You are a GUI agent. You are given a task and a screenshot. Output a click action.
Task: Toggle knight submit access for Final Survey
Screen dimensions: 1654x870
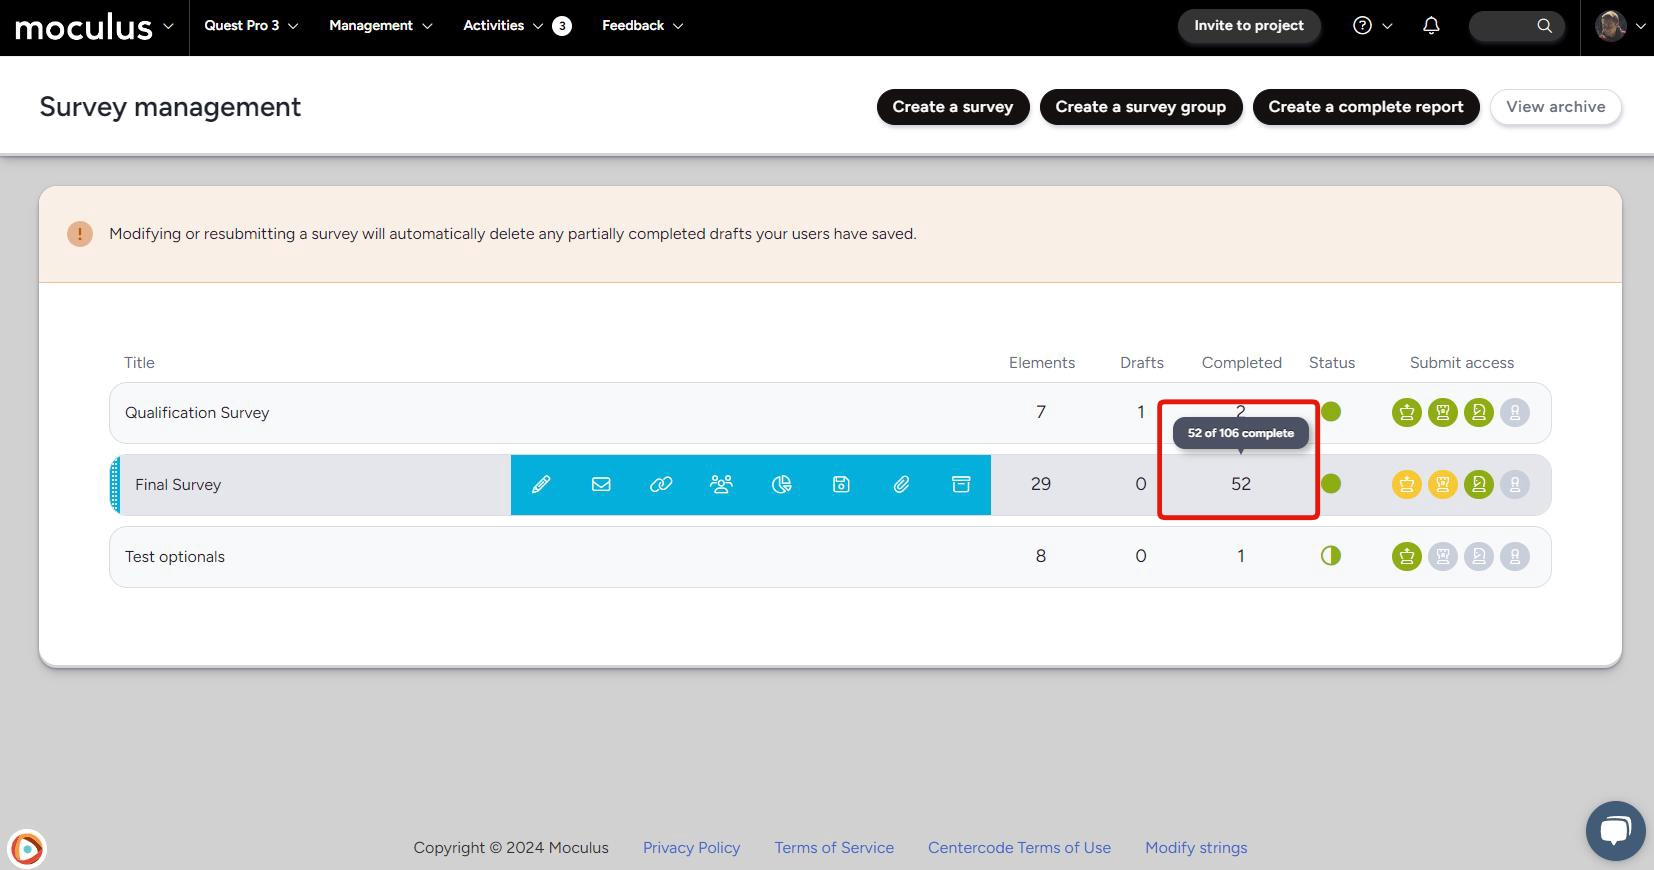coord(1479,485)
